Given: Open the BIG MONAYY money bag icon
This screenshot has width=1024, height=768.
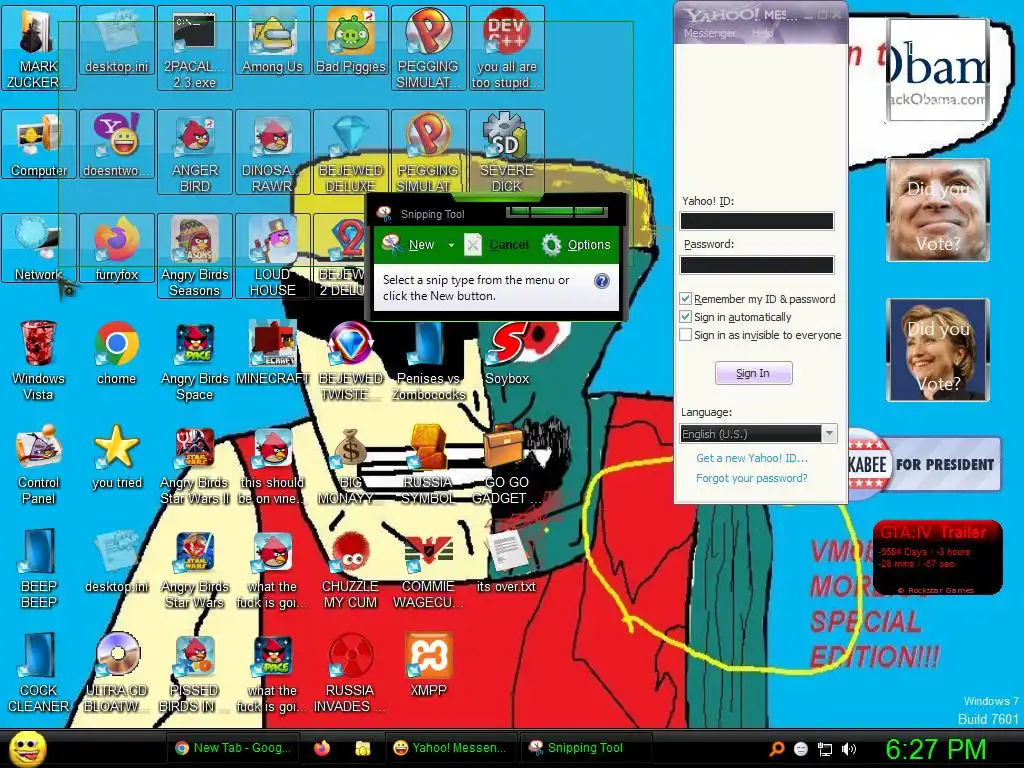Looking at the screenshot, I should tap(351, 464).
